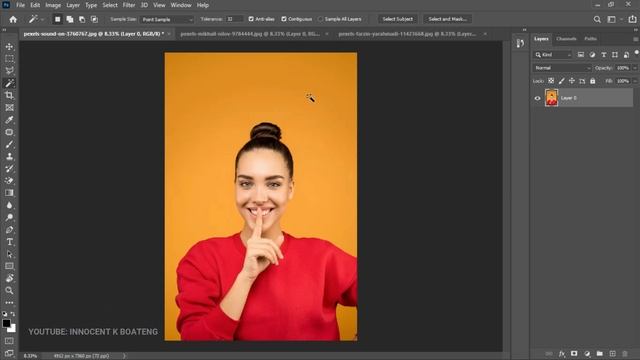Toggle lock transparent pixels

(551, 81)
